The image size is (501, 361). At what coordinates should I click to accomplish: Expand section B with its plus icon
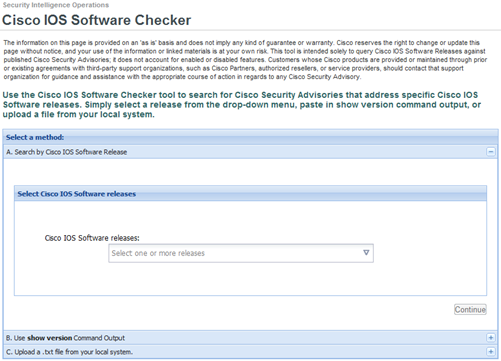(x=491, y=338)
